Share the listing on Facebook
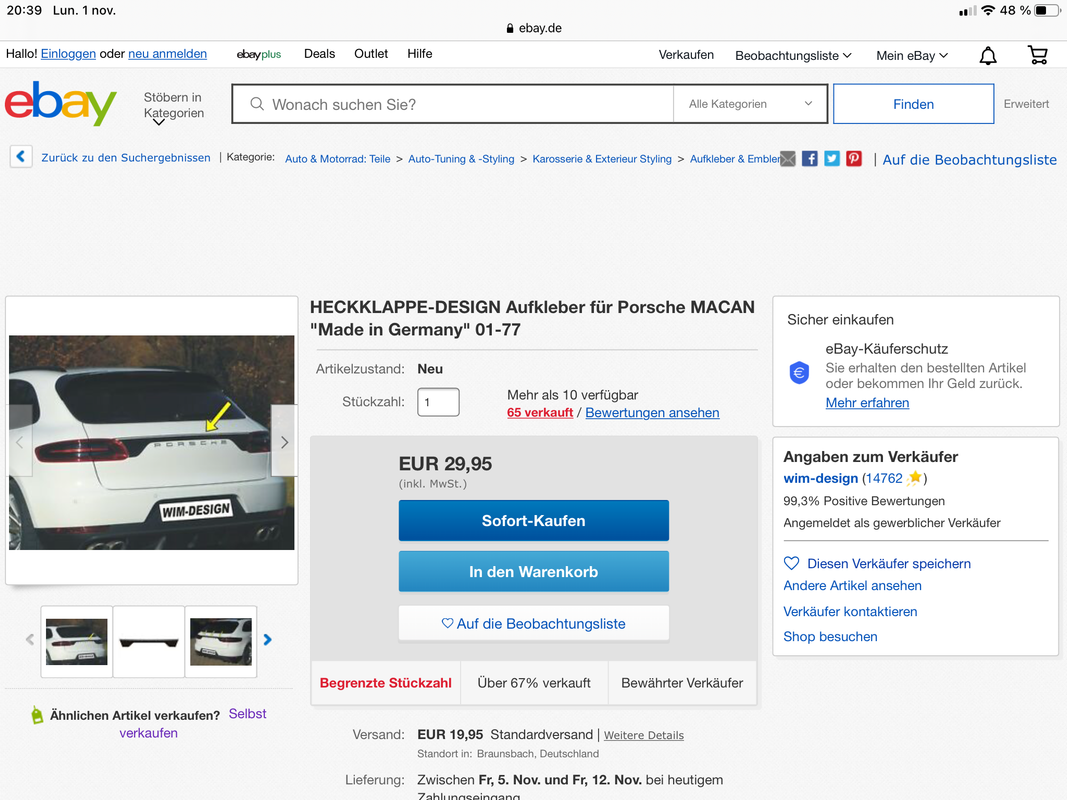This screenshot has height=800, width=1067. 810,159
